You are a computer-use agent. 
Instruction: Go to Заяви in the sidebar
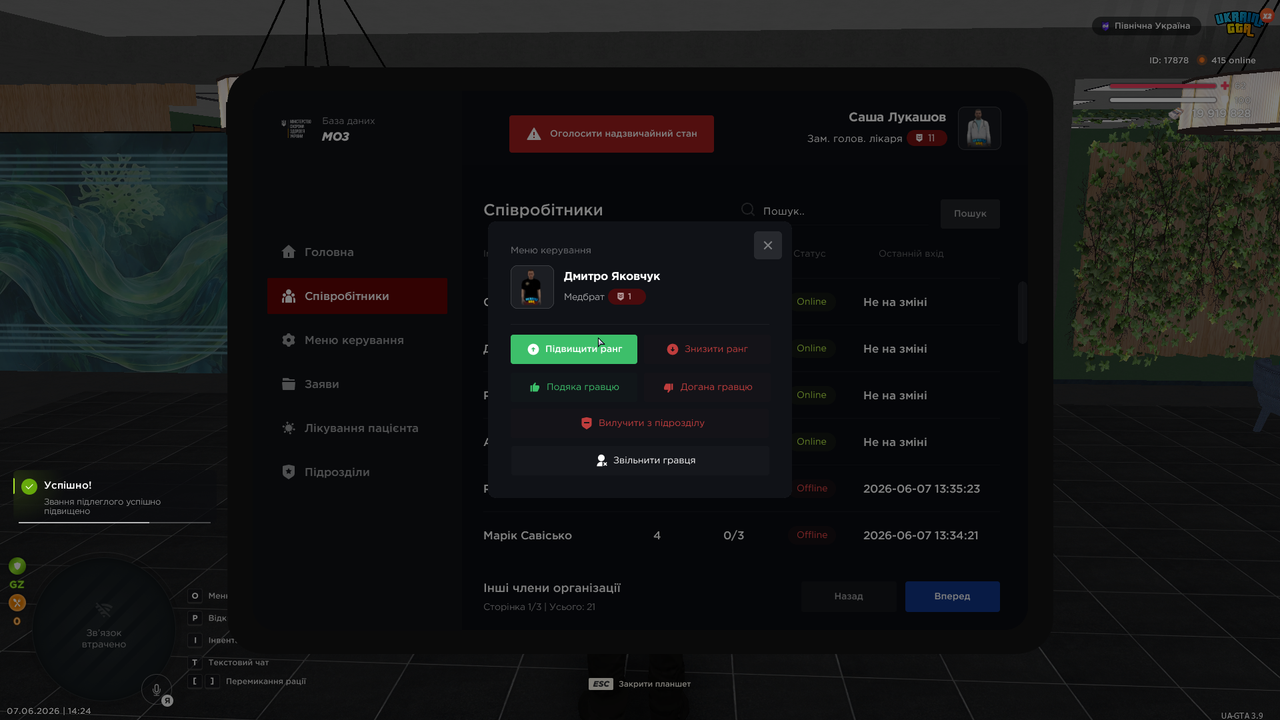pos(357,384)
